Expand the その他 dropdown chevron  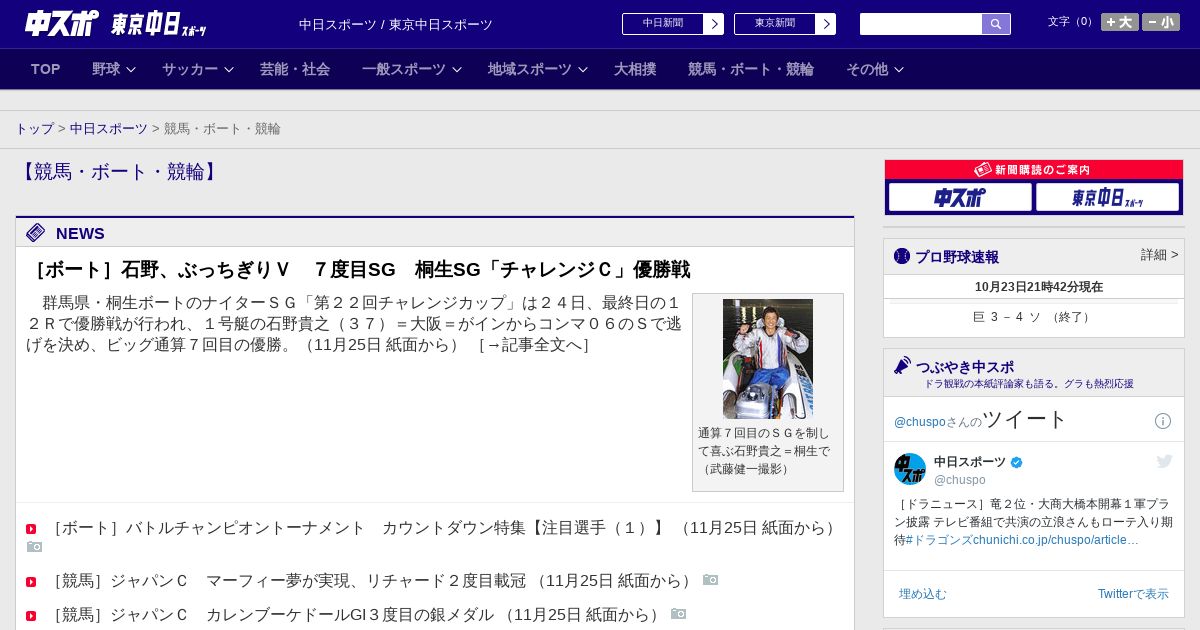899,70
